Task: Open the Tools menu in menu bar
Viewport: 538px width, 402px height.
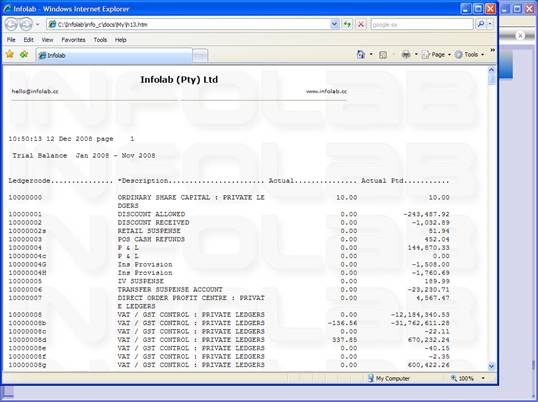Action: (100, 40)
